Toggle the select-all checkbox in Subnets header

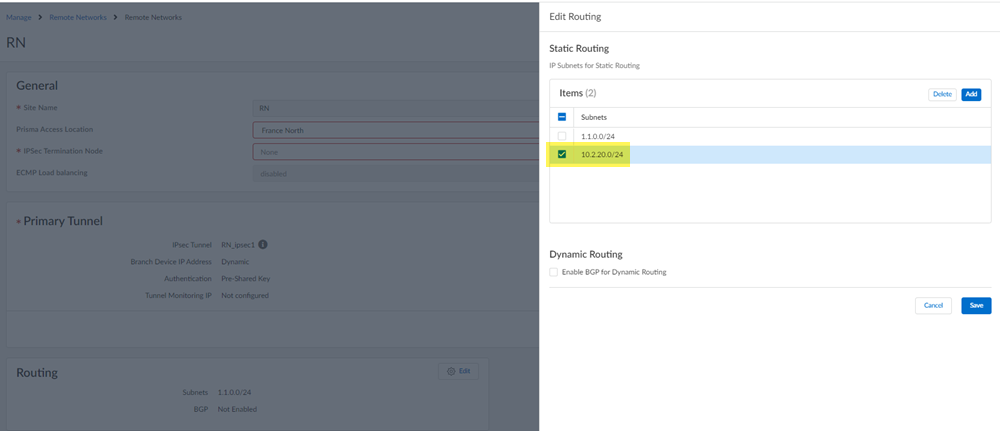pos(562,117)
